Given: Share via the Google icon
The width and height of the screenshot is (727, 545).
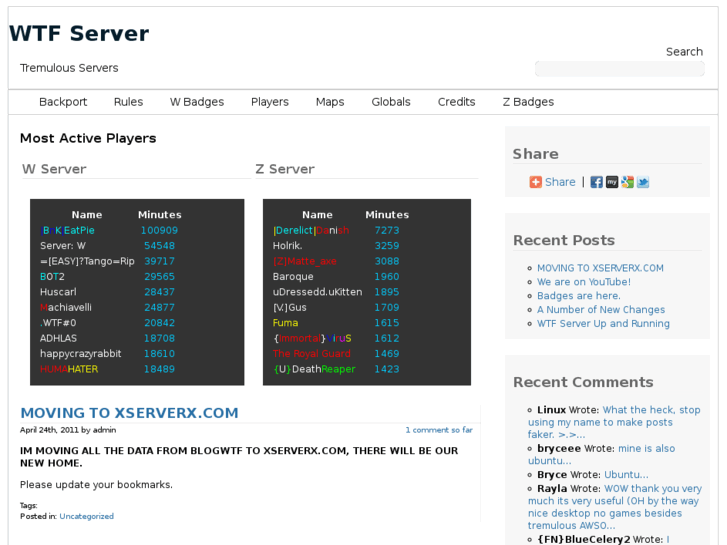Looking at the screenshot, I should 627,182.
